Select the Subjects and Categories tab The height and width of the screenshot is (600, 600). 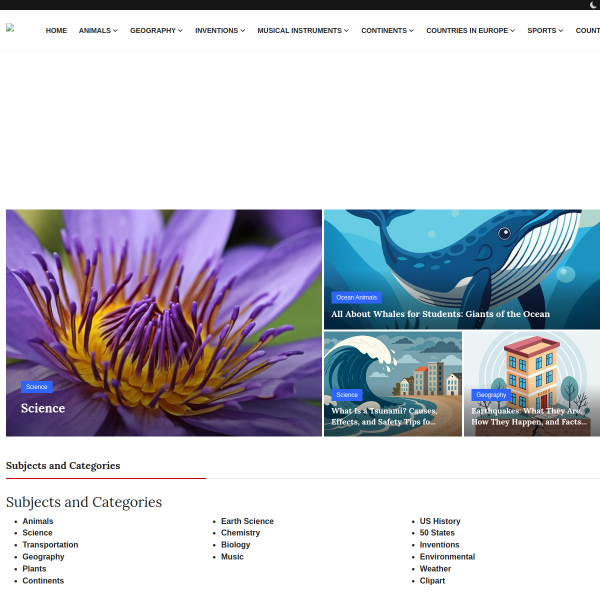63,466
